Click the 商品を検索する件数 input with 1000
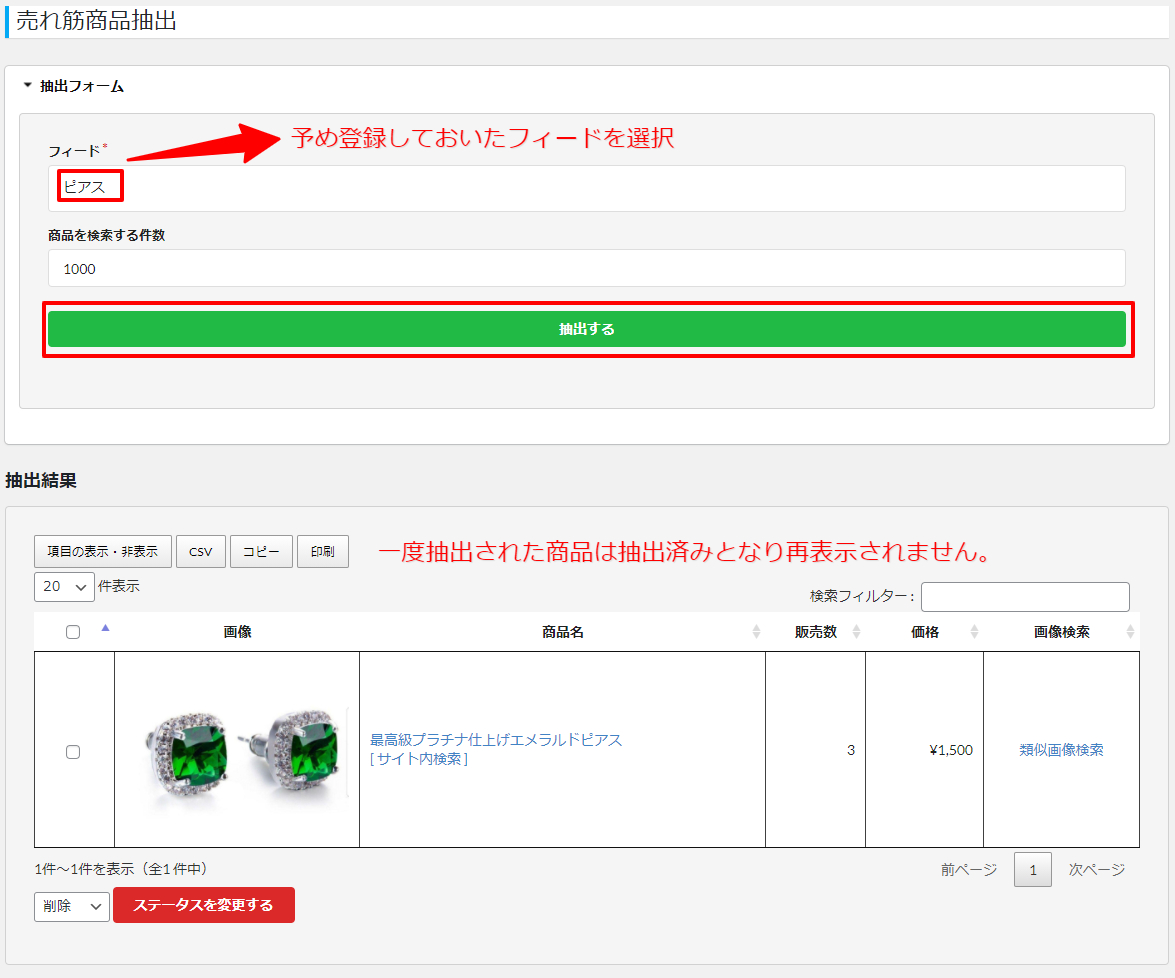 (587, 268)
